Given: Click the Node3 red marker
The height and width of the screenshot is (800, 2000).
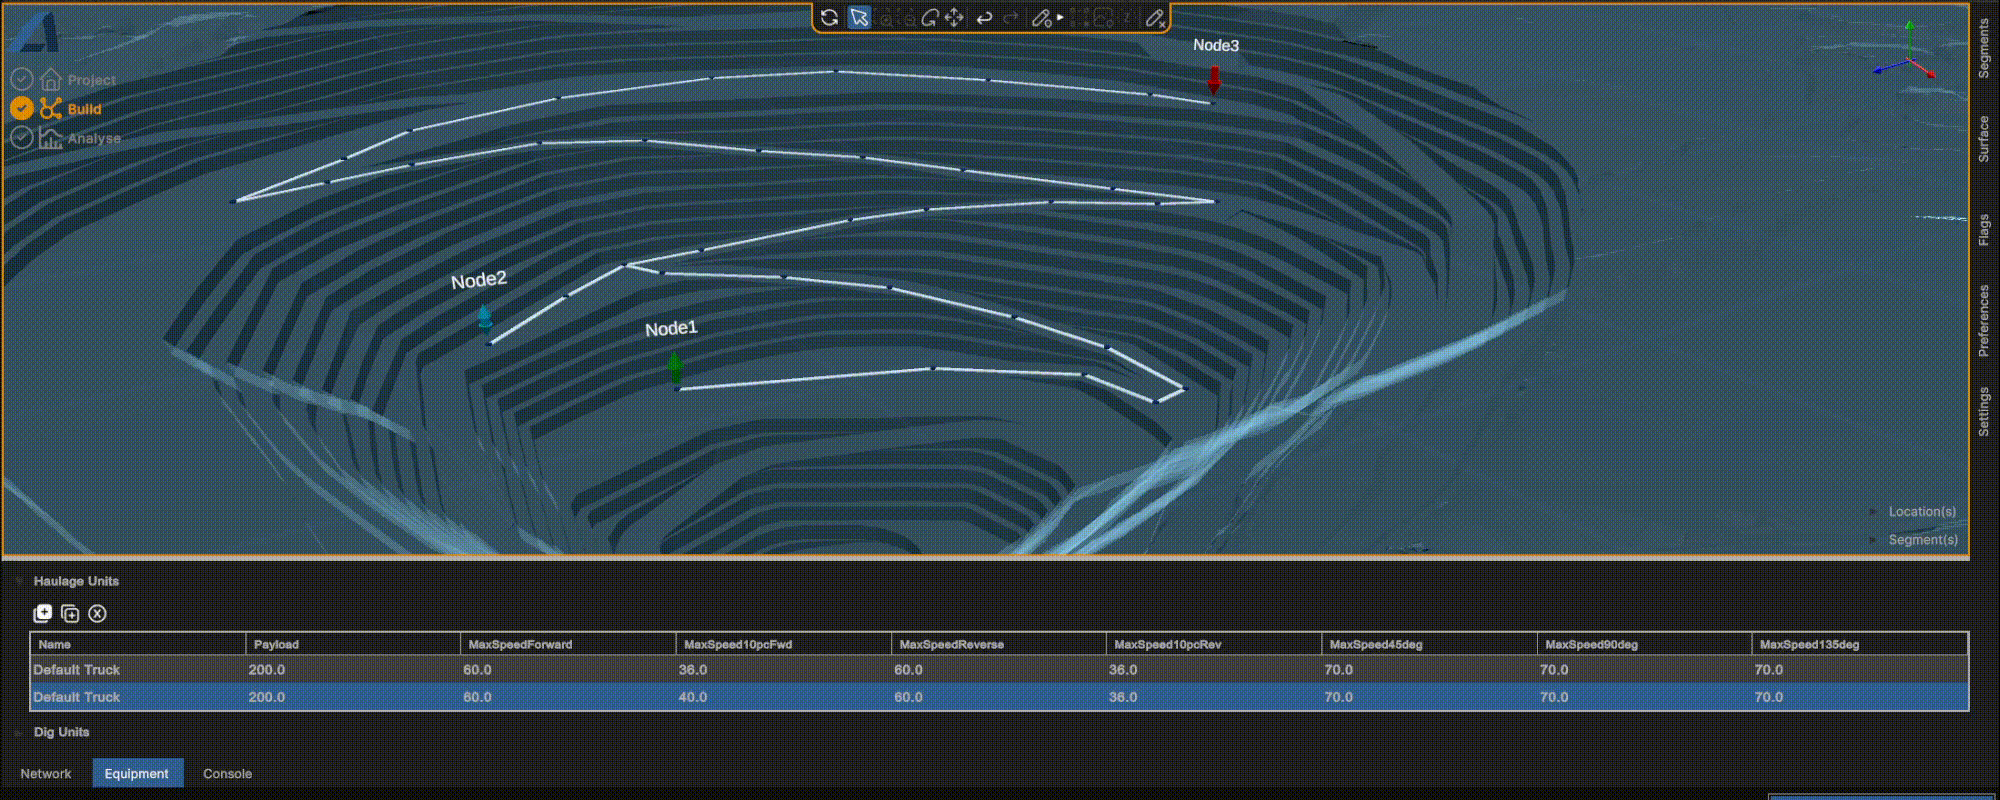Looking at the screenshot, I should [1214, 80].
